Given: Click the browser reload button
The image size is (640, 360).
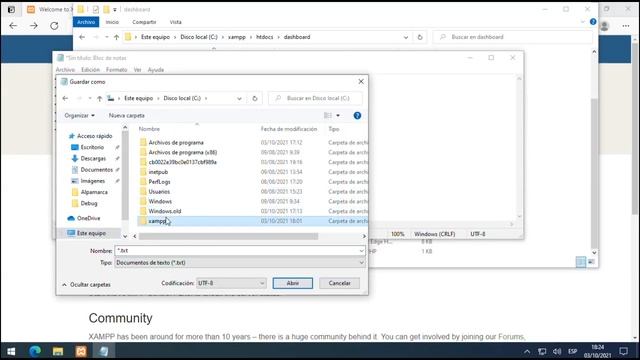Looking at the screenshot, I should click(x=54, y=26).
